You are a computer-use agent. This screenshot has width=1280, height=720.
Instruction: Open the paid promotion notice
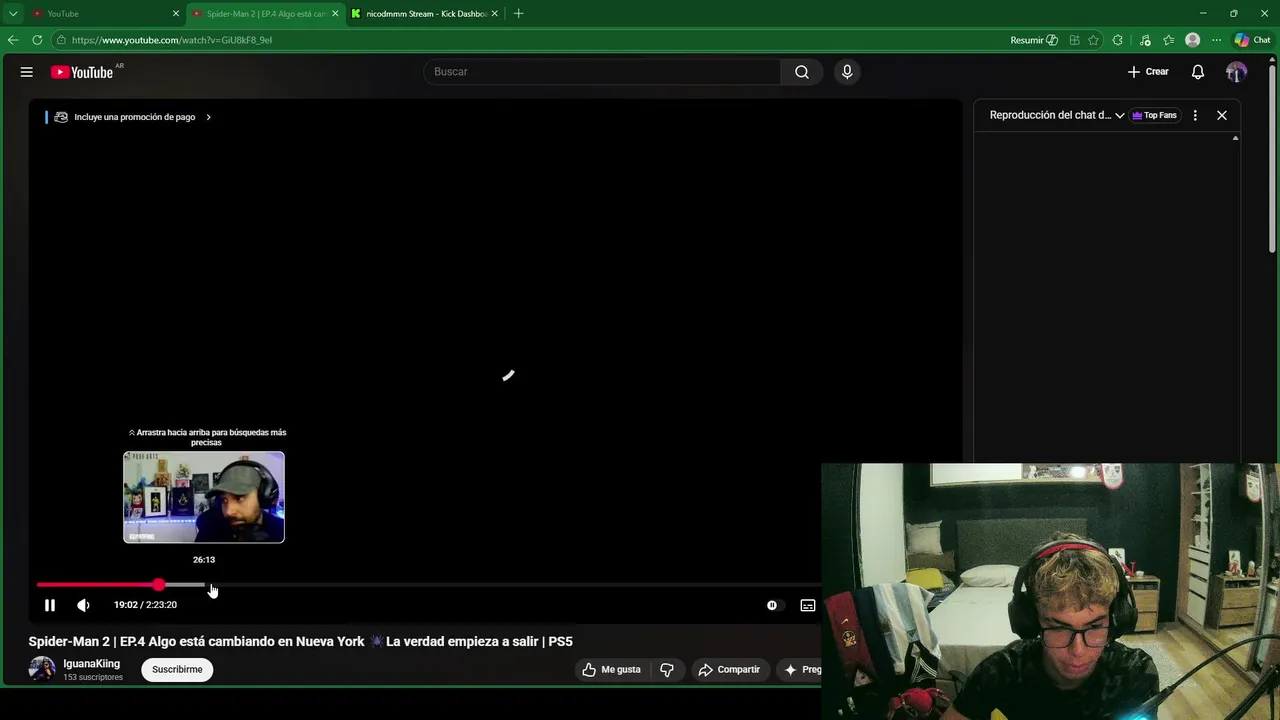[133, 117]
